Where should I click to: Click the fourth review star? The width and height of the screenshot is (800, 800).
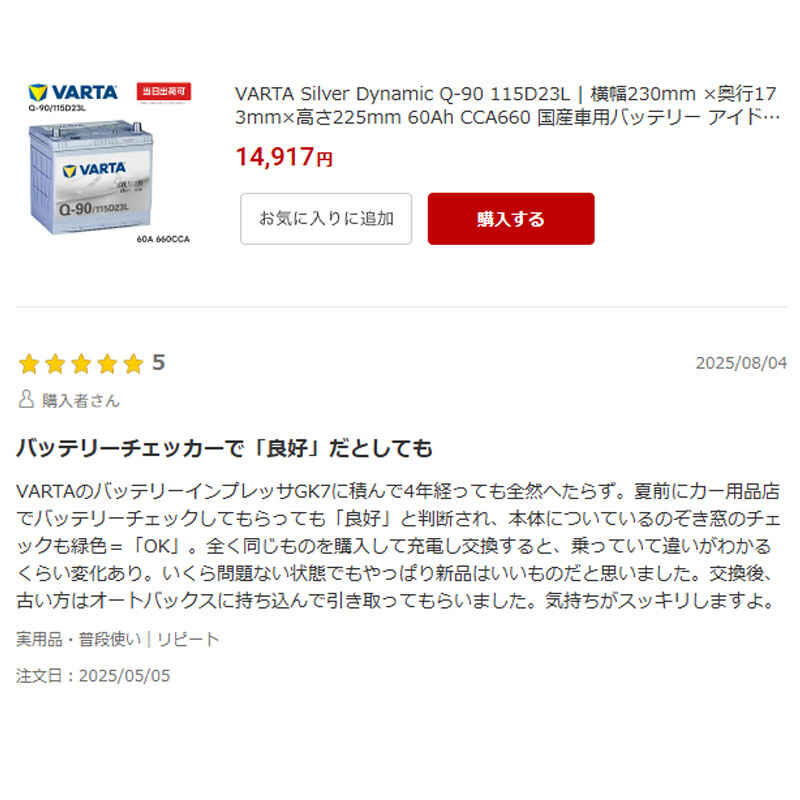(x=108, y=364)
